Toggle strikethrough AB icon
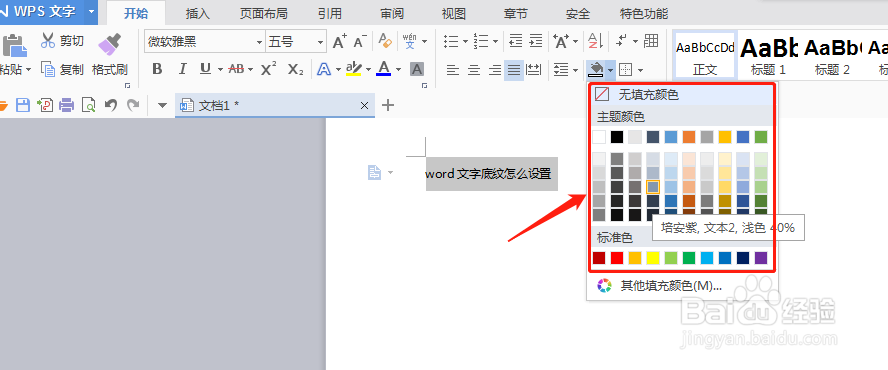 point(236,69)
